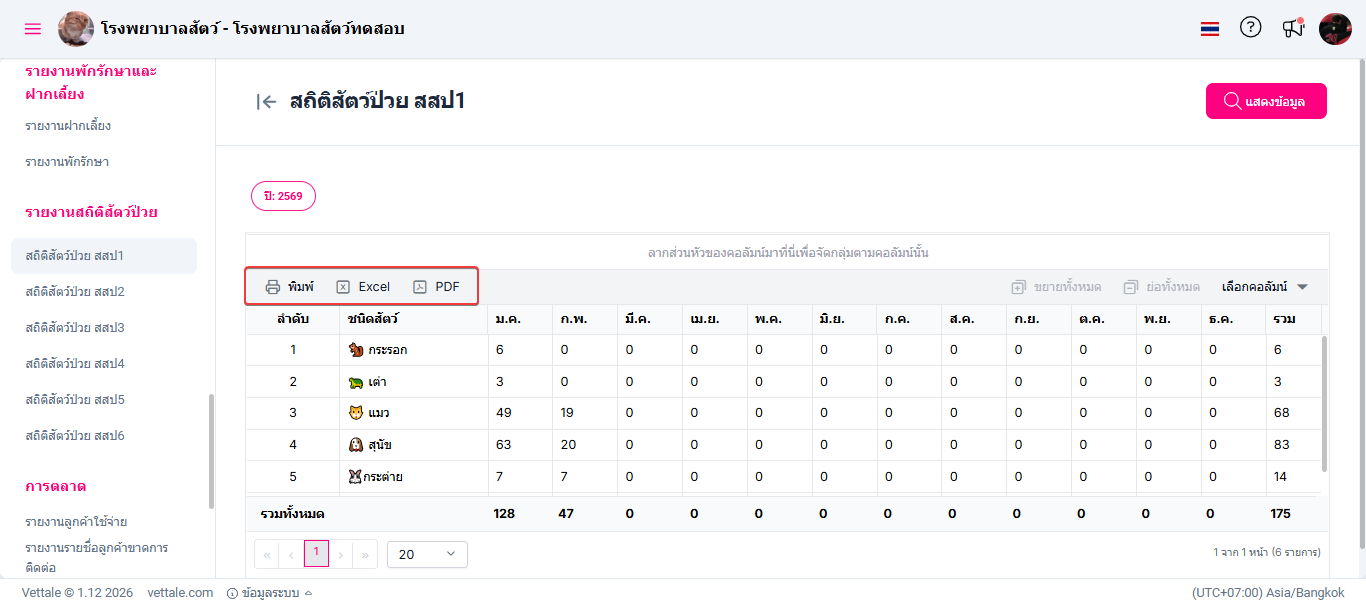Click the ปี: 2569 year filter chip
The height and width of the screenshot is (607, 1366).
coord(283,196)
